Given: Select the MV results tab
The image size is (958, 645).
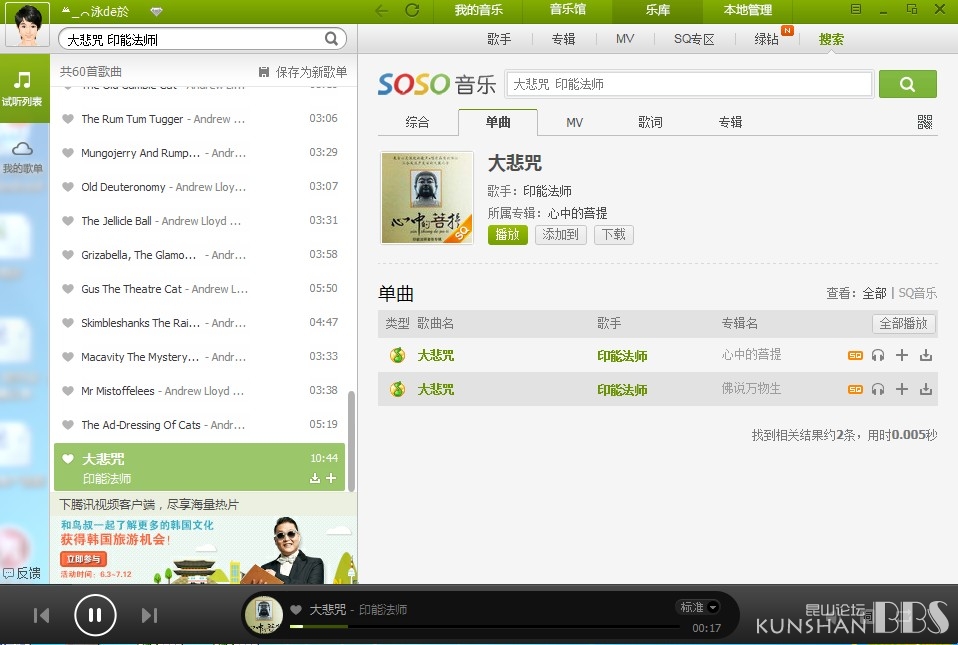Looking at the screenshot, I should click(574, 122).
